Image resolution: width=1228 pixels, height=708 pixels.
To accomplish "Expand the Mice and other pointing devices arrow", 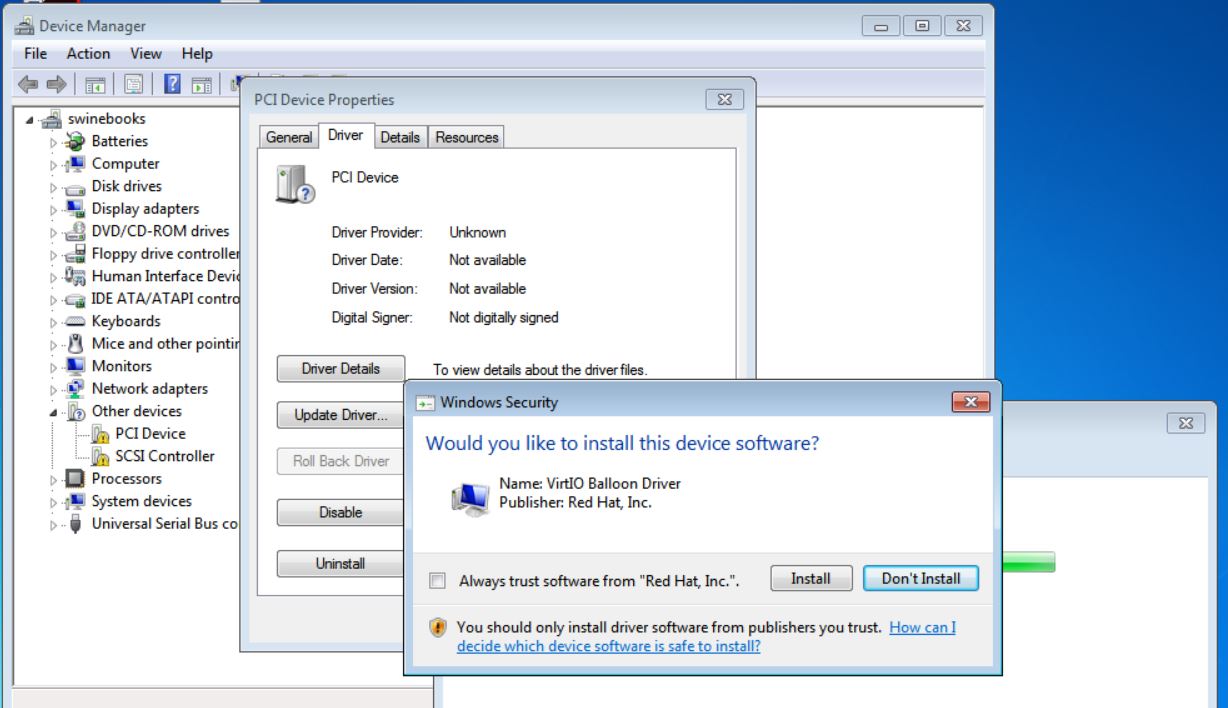I will 54,344.
